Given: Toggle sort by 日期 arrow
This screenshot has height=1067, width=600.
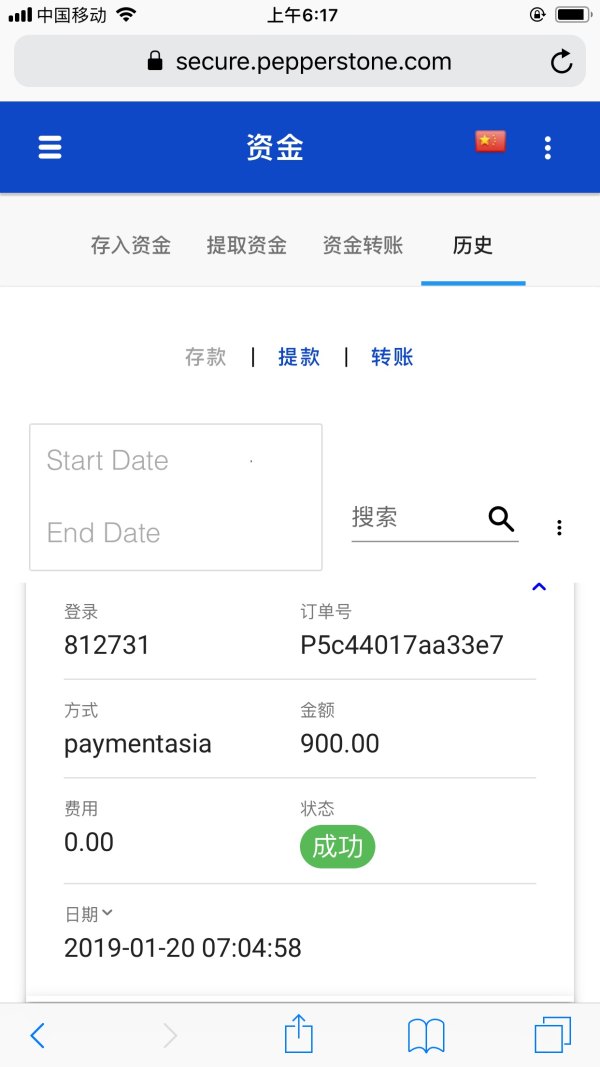Looking at the screenshot, I should click(x=107, y=912).
